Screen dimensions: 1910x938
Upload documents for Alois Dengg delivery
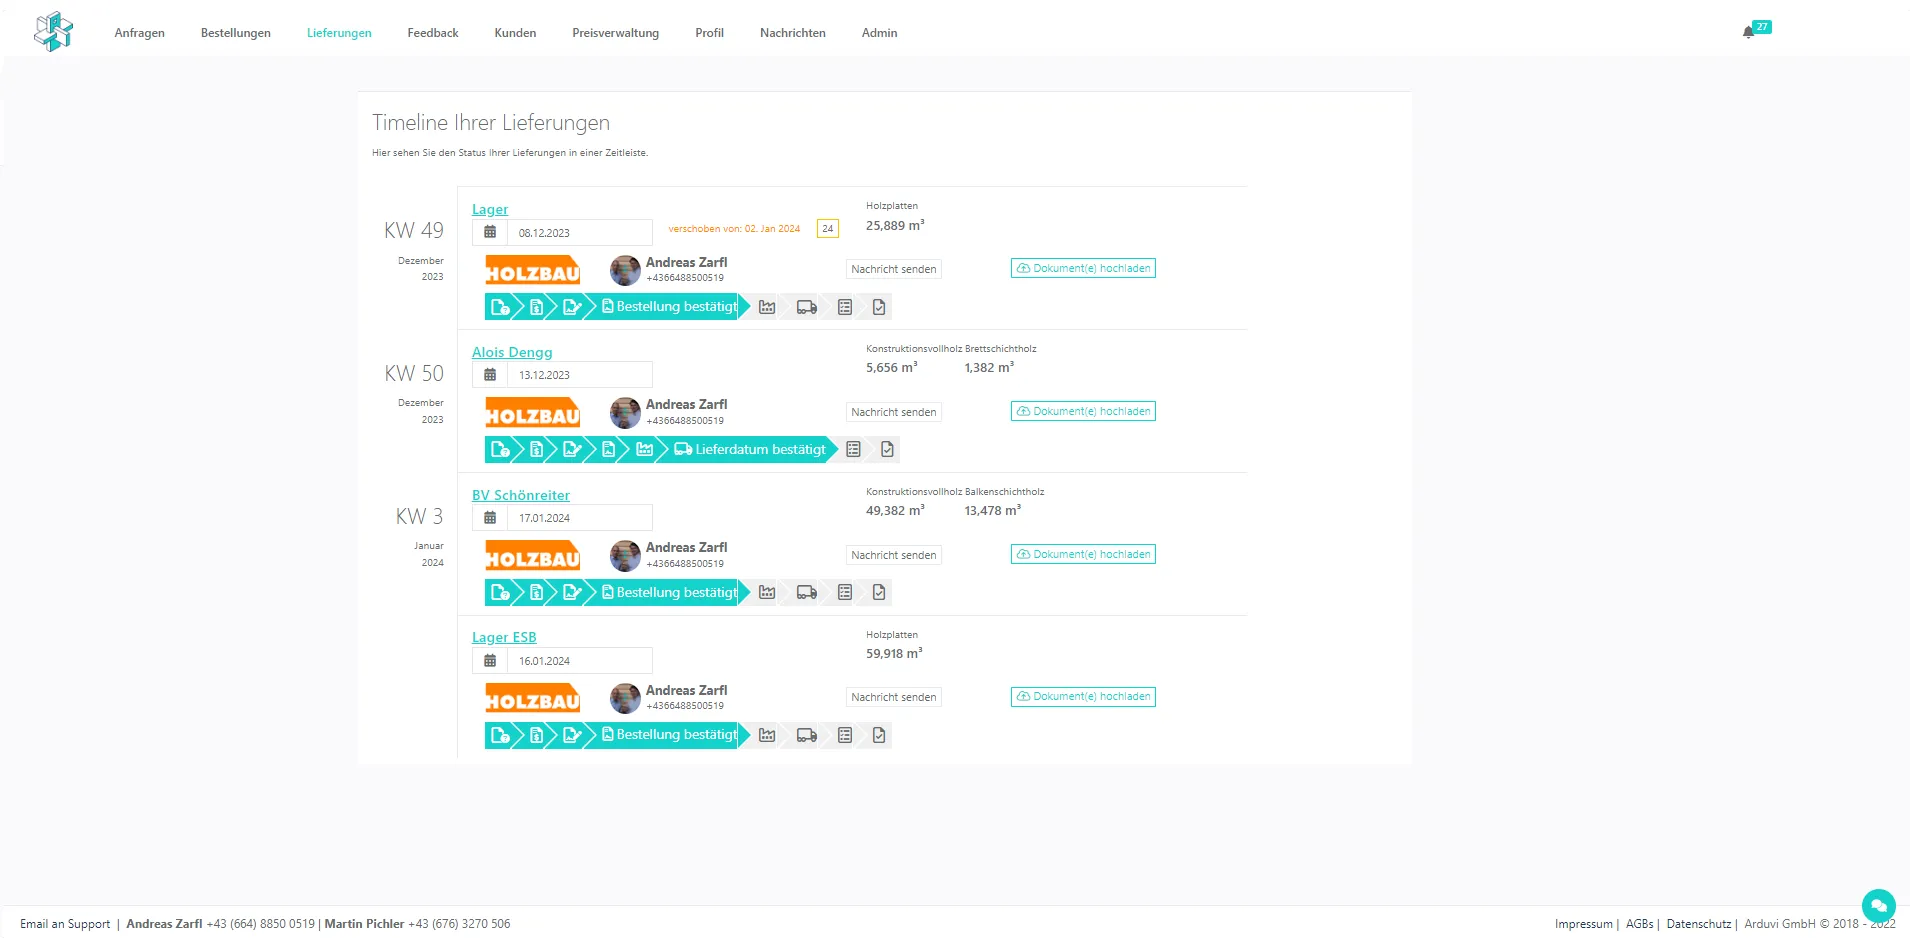tap(1083, 411)
